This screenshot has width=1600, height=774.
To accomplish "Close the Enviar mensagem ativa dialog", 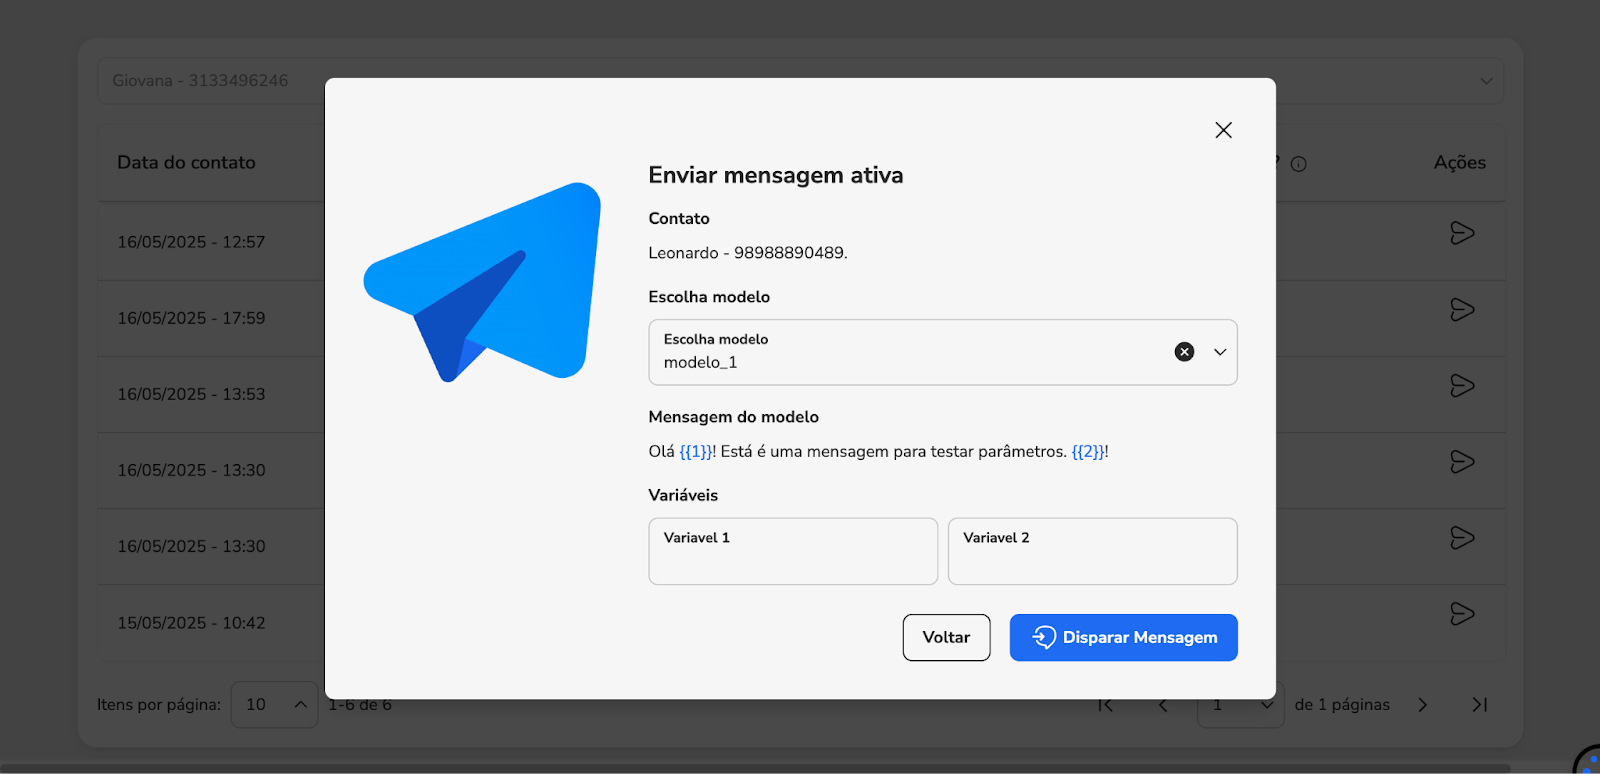I will pos(1223,130).
